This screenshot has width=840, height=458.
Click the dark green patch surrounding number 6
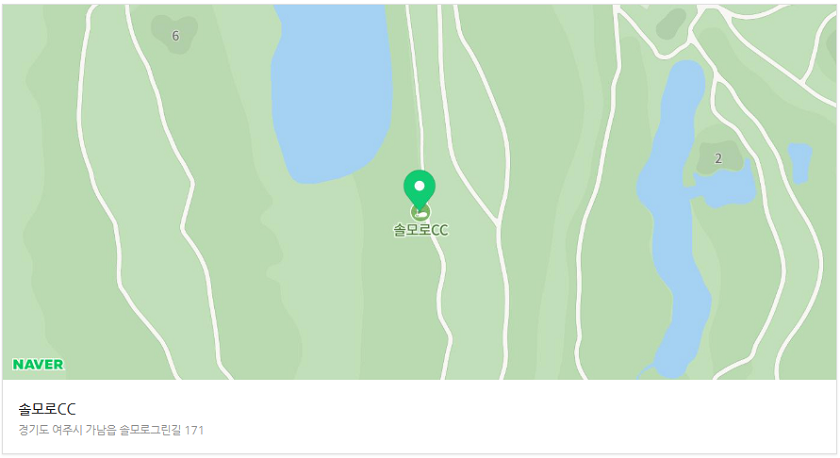pyautogui.click(x=175, y=34)
